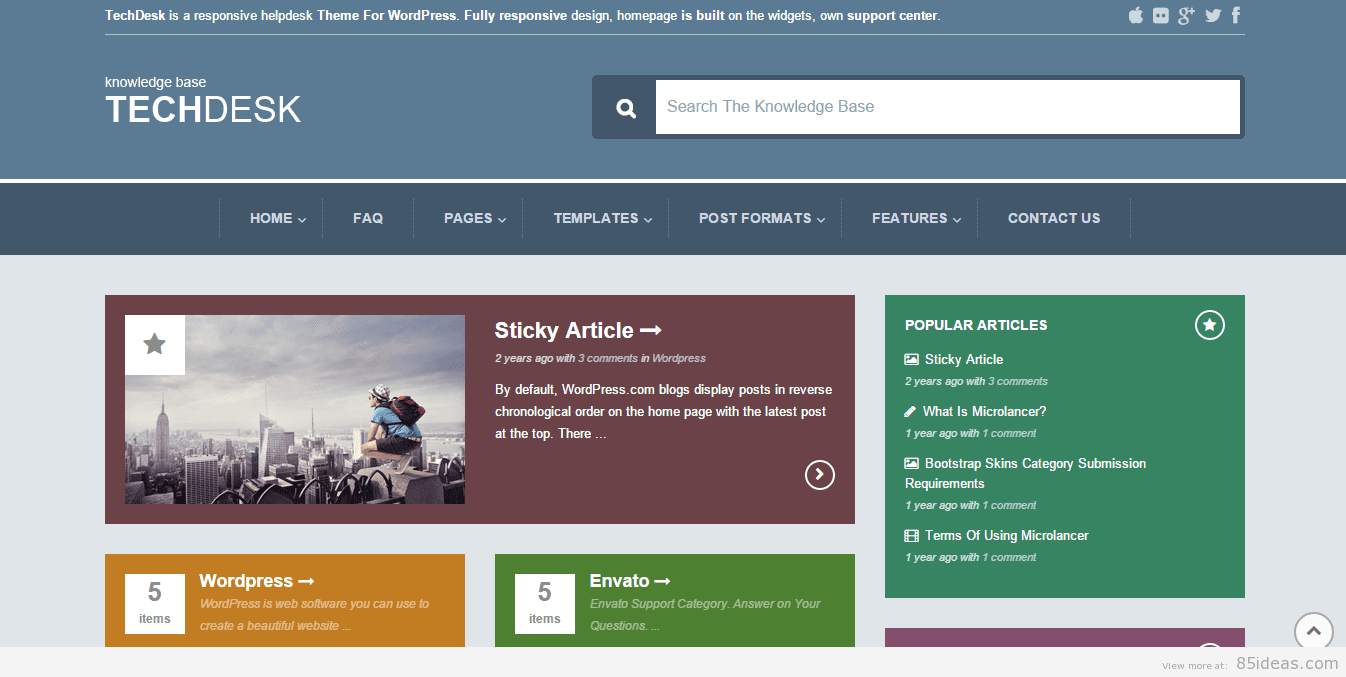Open Sticky Article in Popular Articles
The height and width of the screenshot is (677, 1346).
[964, 359]
